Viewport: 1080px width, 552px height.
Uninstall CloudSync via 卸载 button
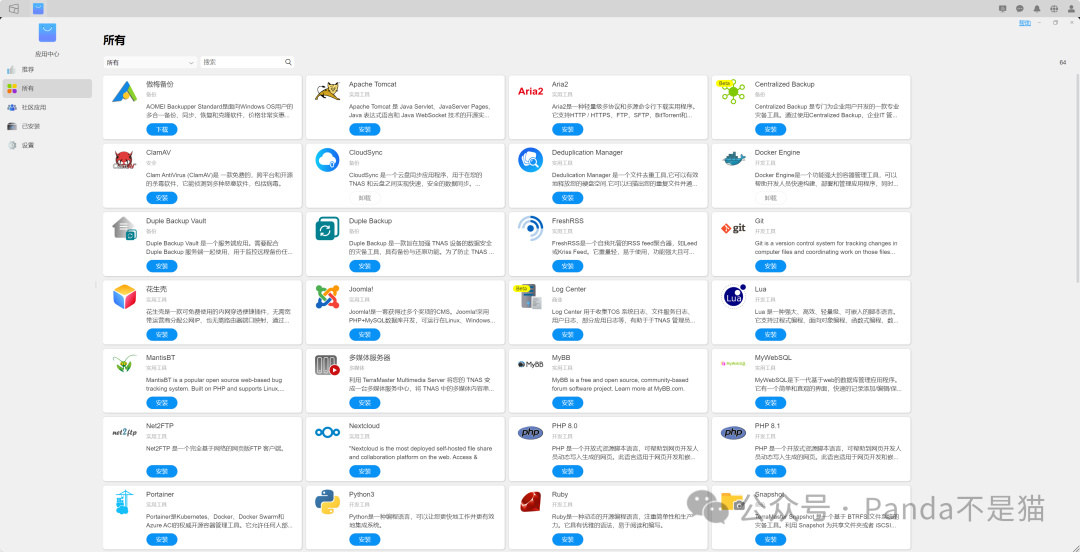coord(364,198)
